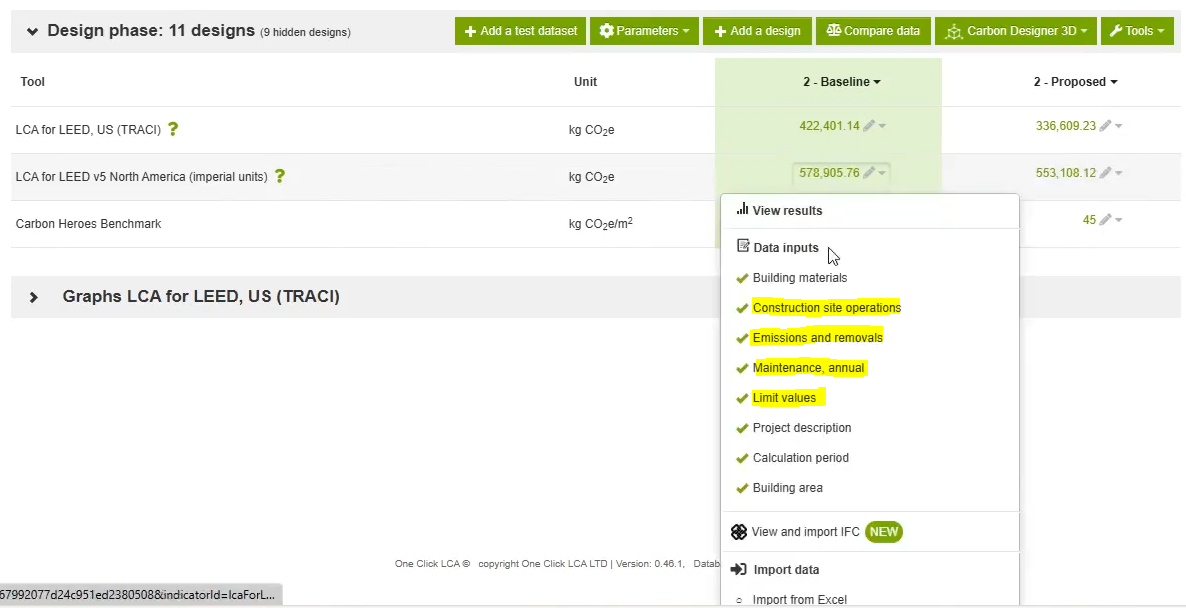
Task: Click the gear icon on the Parameters button
Action: [x=609, y=30]
